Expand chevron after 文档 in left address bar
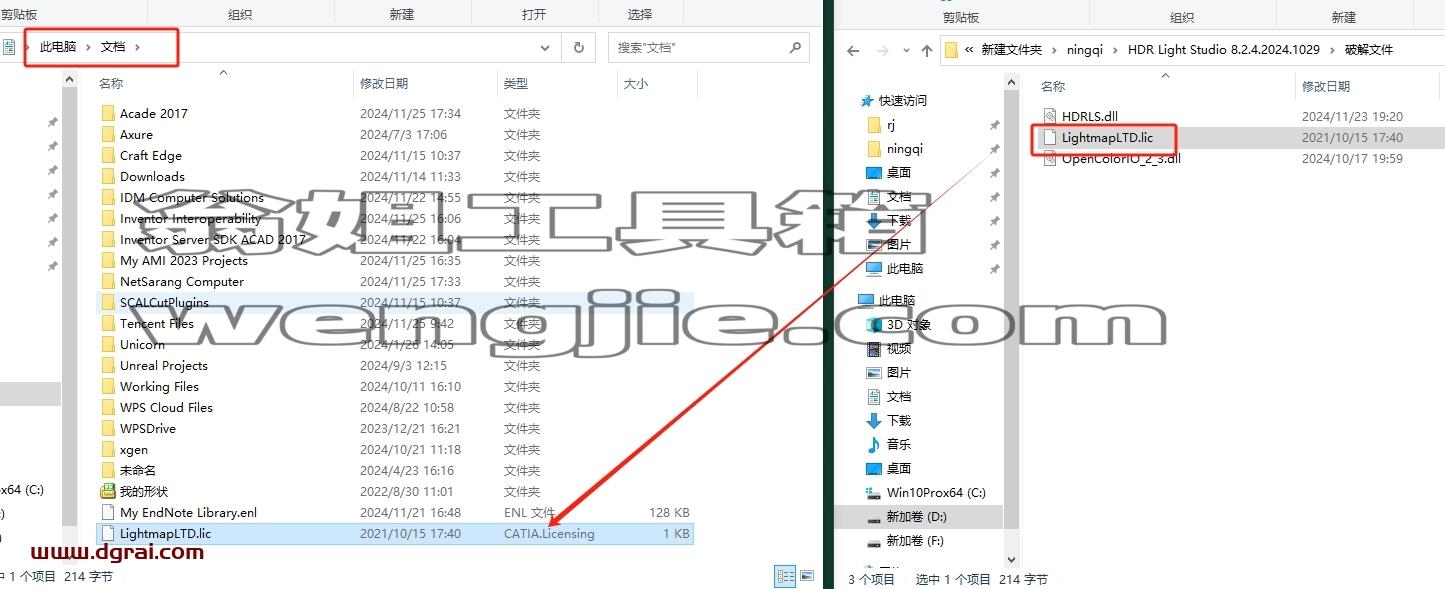Image resolution: width=1445 pixels, height=589 pixels. (138, 47)
